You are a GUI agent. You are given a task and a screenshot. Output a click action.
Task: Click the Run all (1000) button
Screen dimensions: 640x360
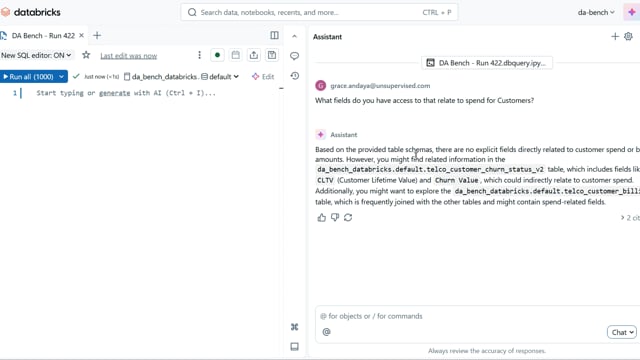pyautogui.click(x=28, y=77)
